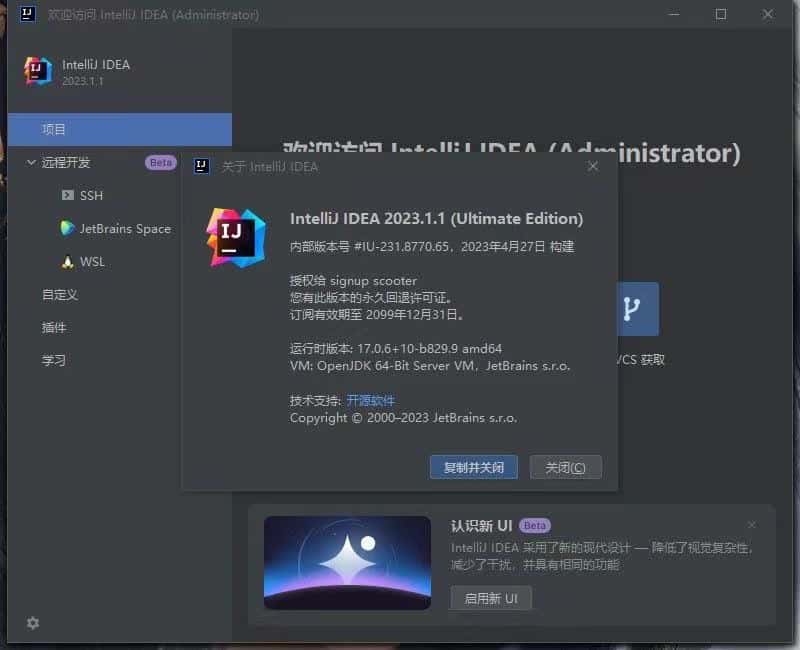Click the Beta badge next to 认识新 UI
The height and width of the screenshot is (650, 800).
point(535,525)
